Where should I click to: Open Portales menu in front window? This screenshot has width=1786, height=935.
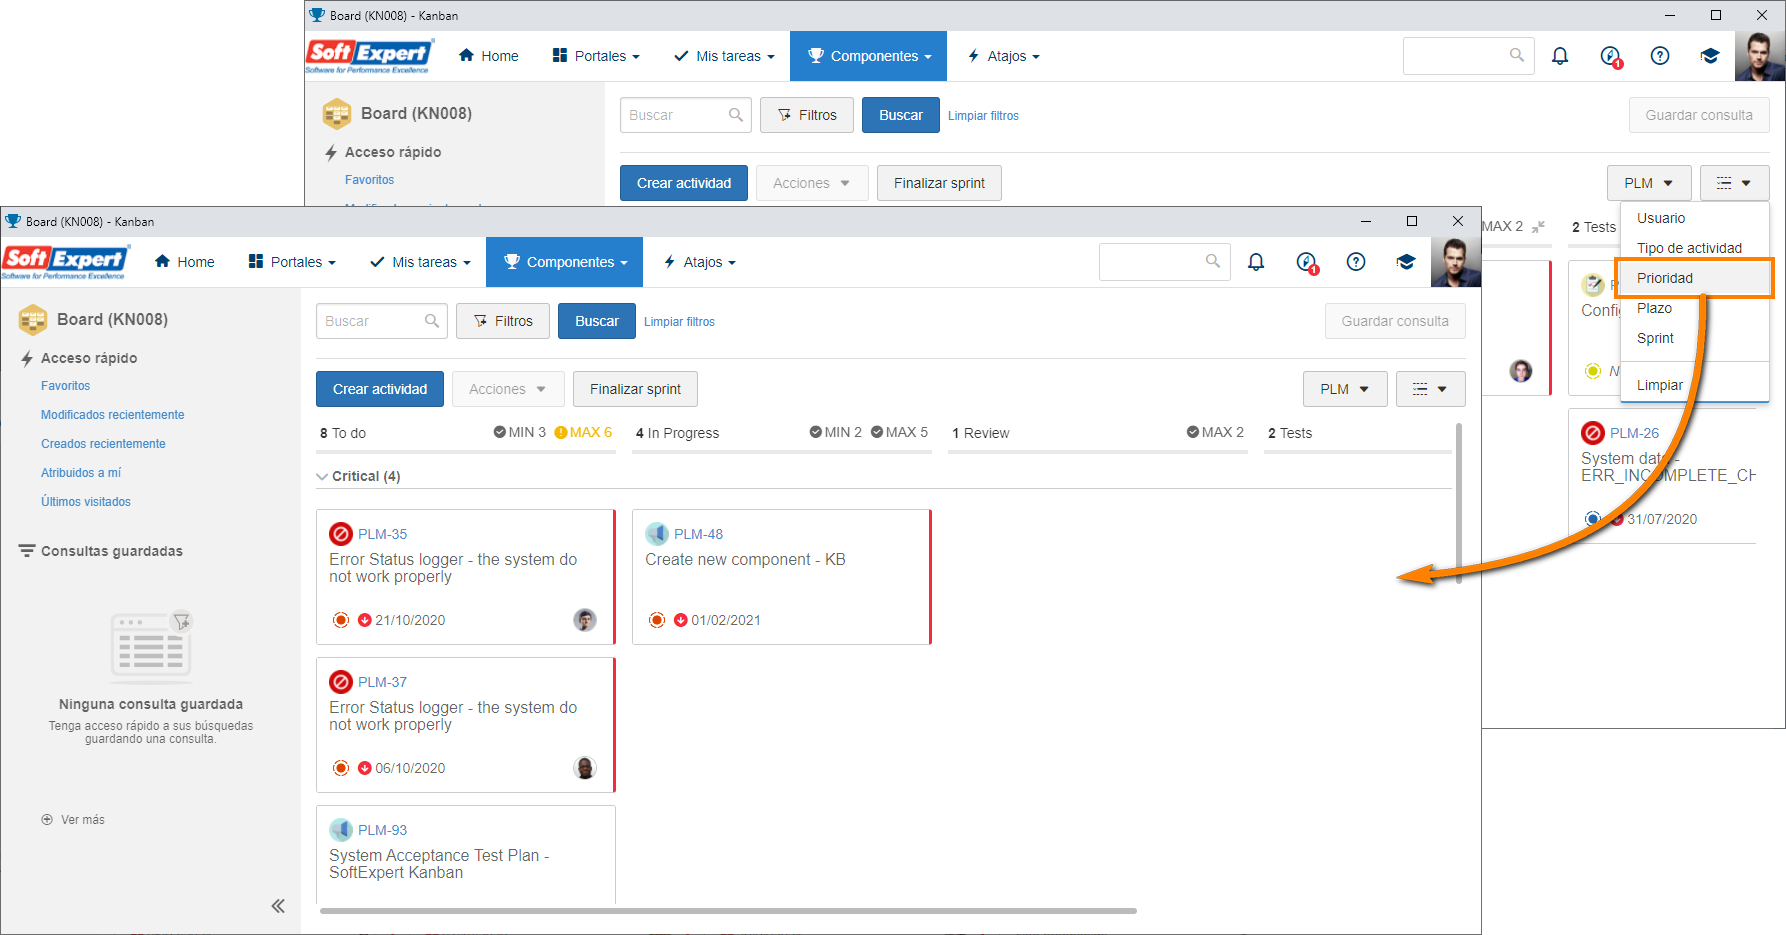tap(292, 262)
